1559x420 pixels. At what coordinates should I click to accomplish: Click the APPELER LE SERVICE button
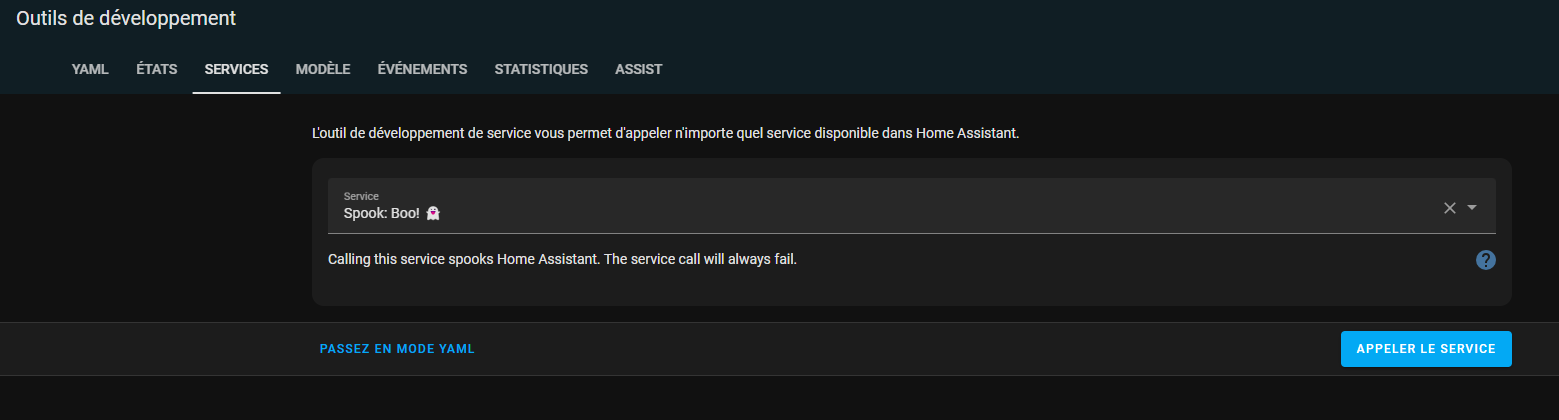[1426, 349]
